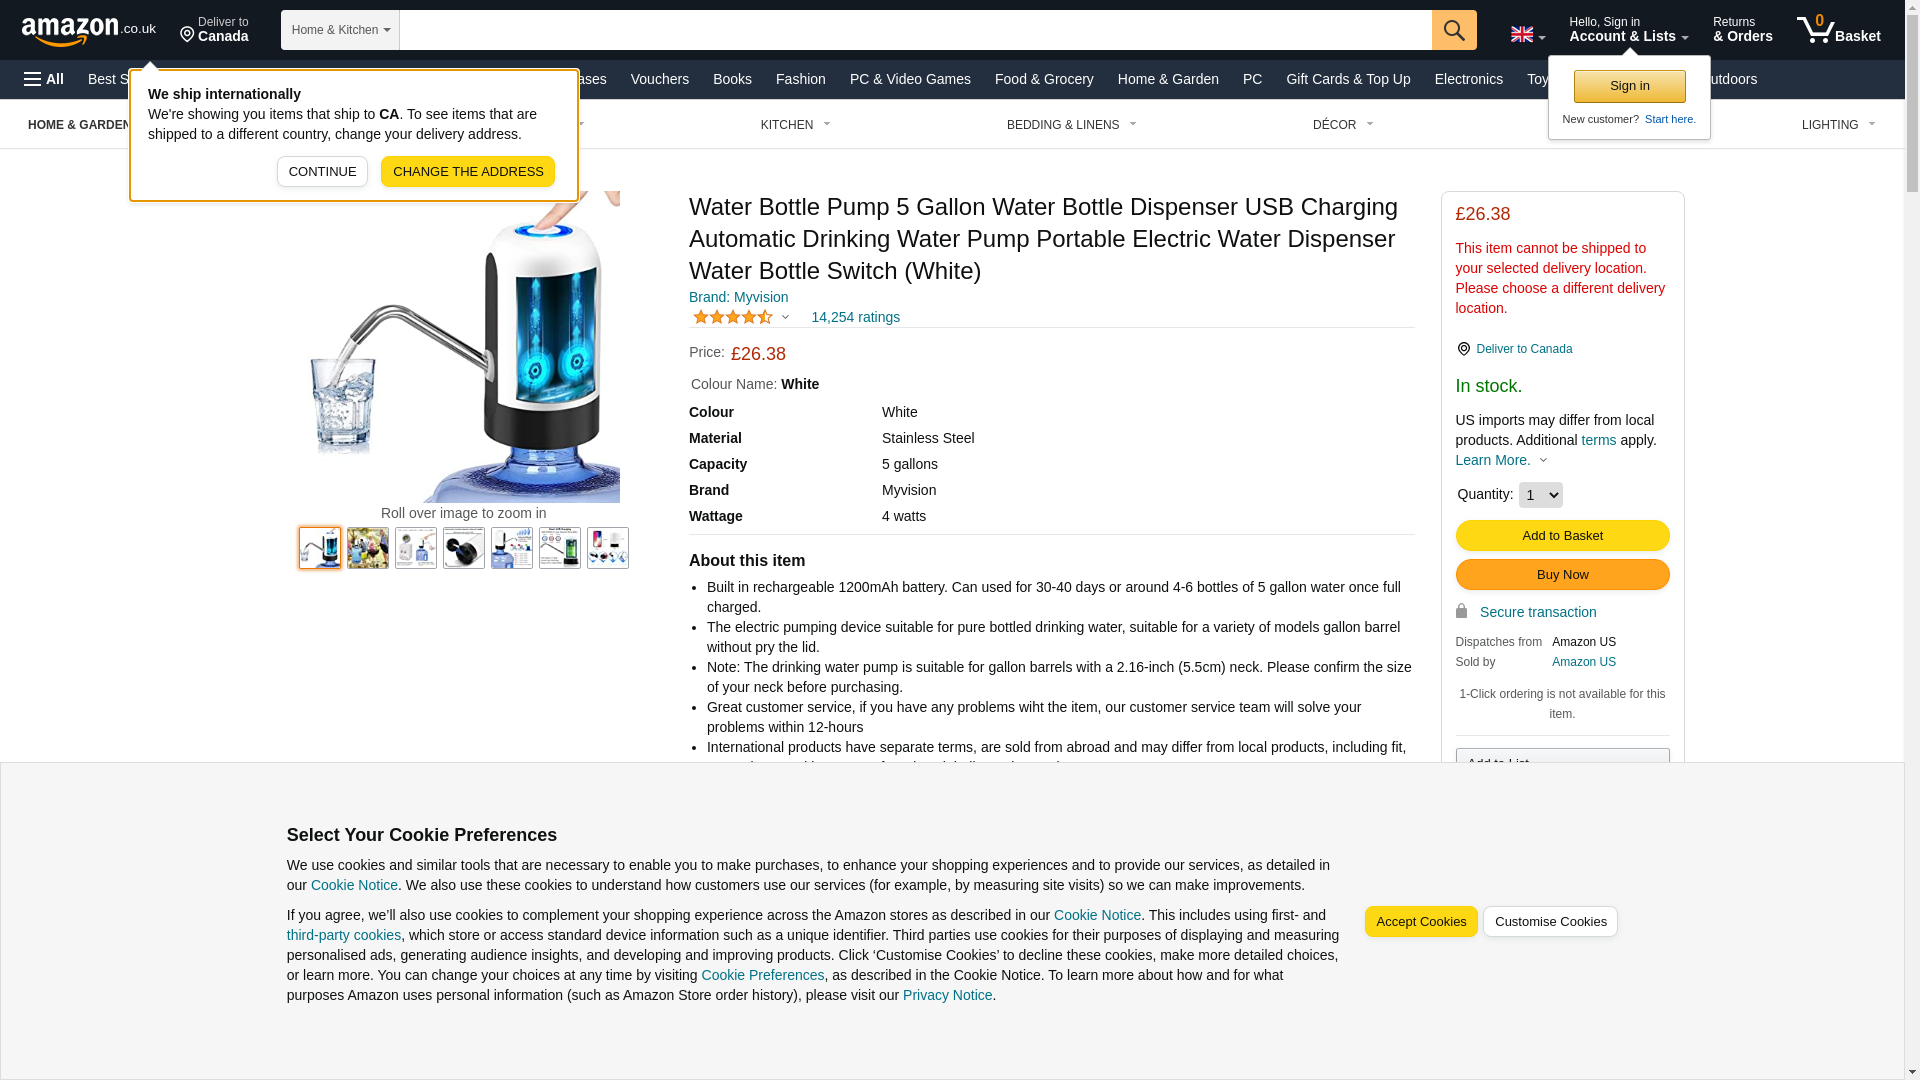
Task: Click the star rating icons
Action: tap(733, 317)
